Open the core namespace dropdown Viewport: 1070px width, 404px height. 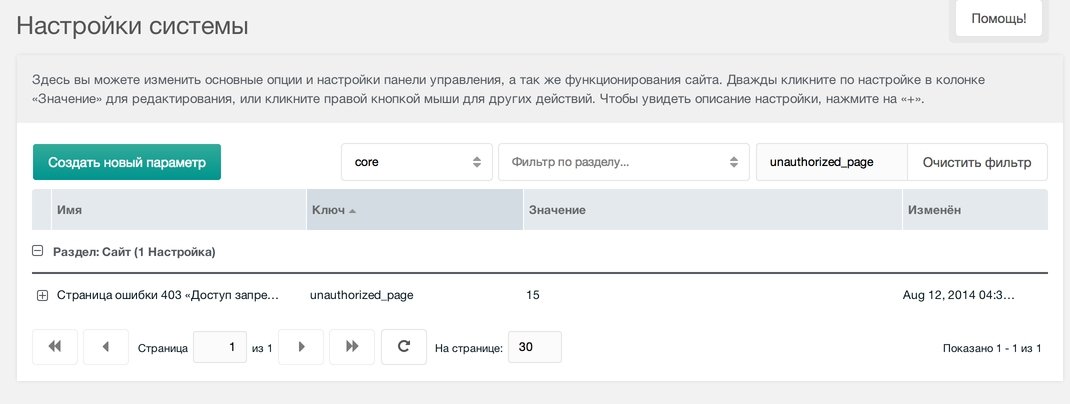(x=417, y=162)
